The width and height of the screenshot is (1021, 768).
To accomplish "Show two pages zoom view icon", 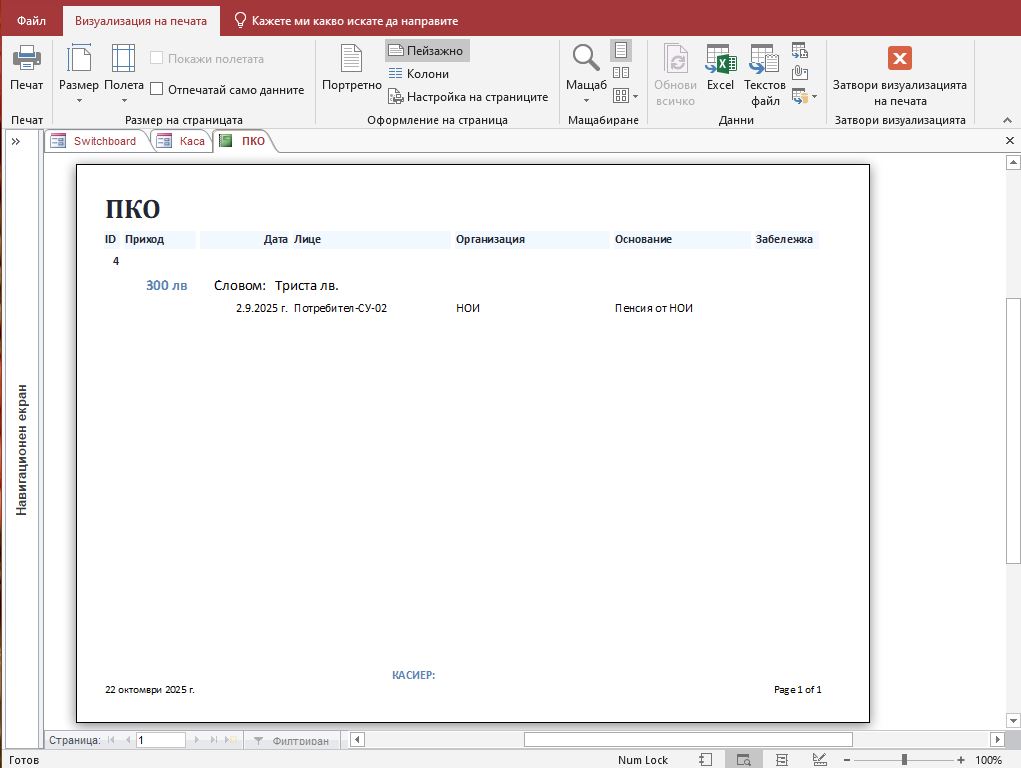I will click(x=621, y=73).
